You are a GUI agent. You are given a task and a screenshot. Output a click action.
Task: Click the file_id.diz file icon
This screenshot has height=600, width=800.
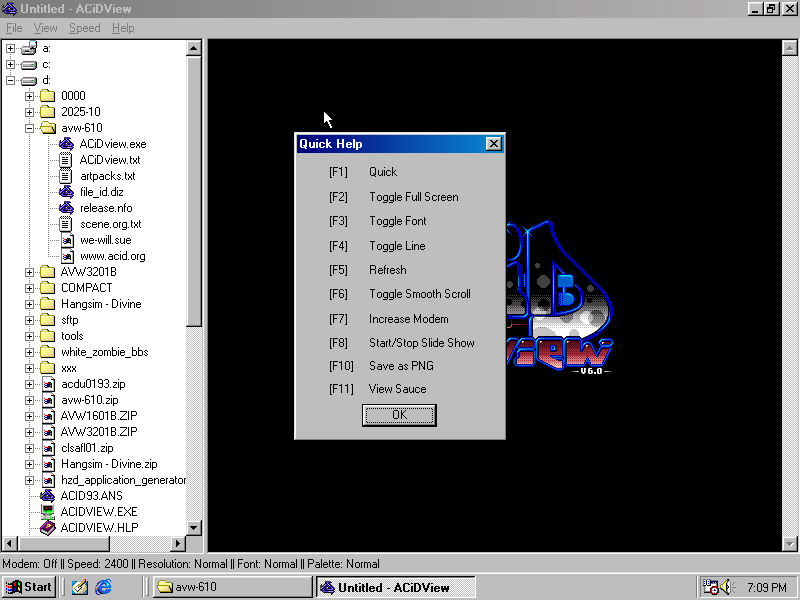(x=66, y=192)
